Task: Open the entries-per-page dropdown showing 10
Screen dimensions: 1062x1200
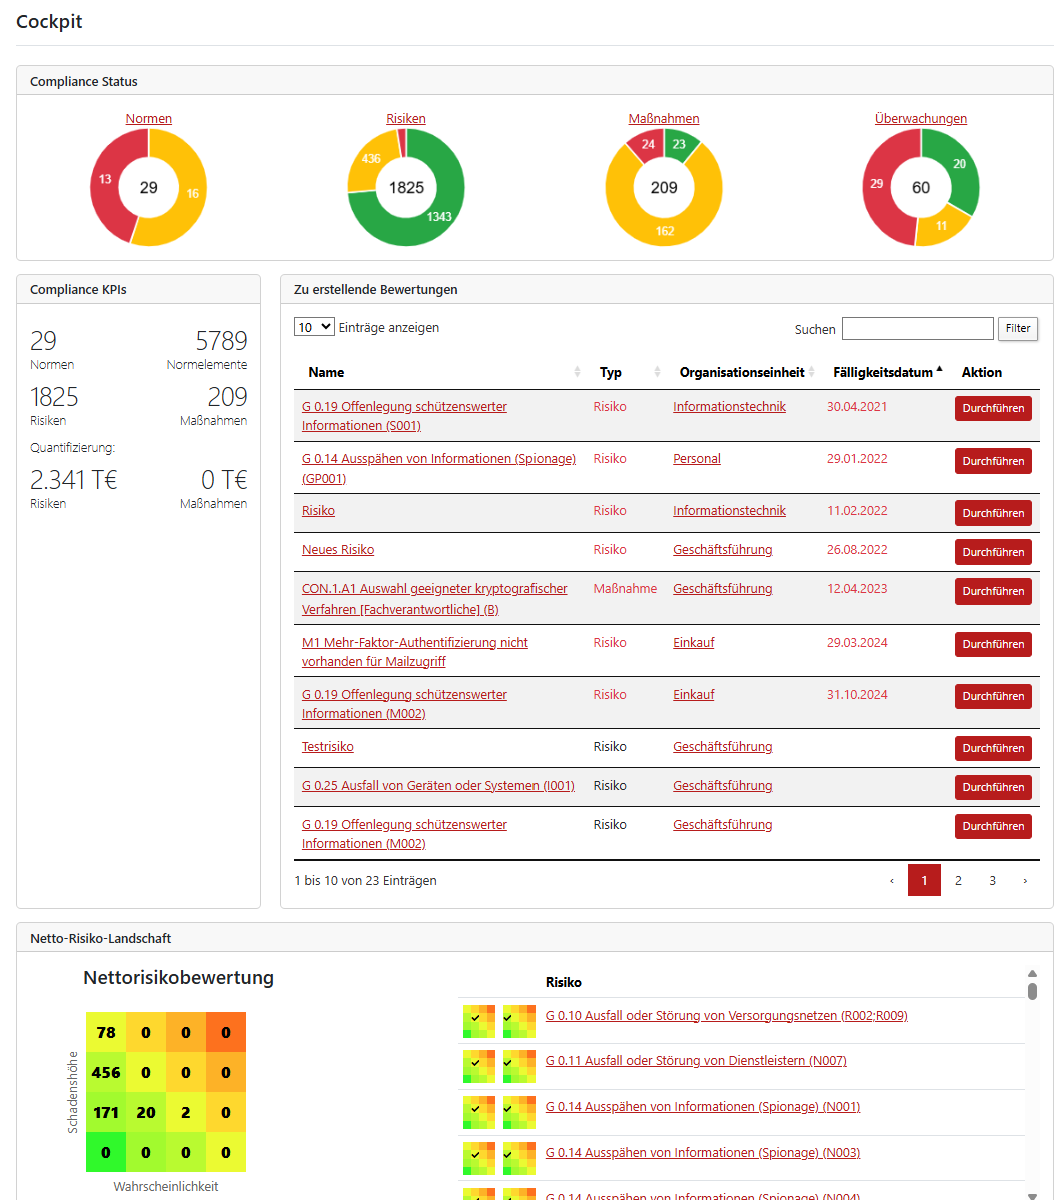Action: 314,327
